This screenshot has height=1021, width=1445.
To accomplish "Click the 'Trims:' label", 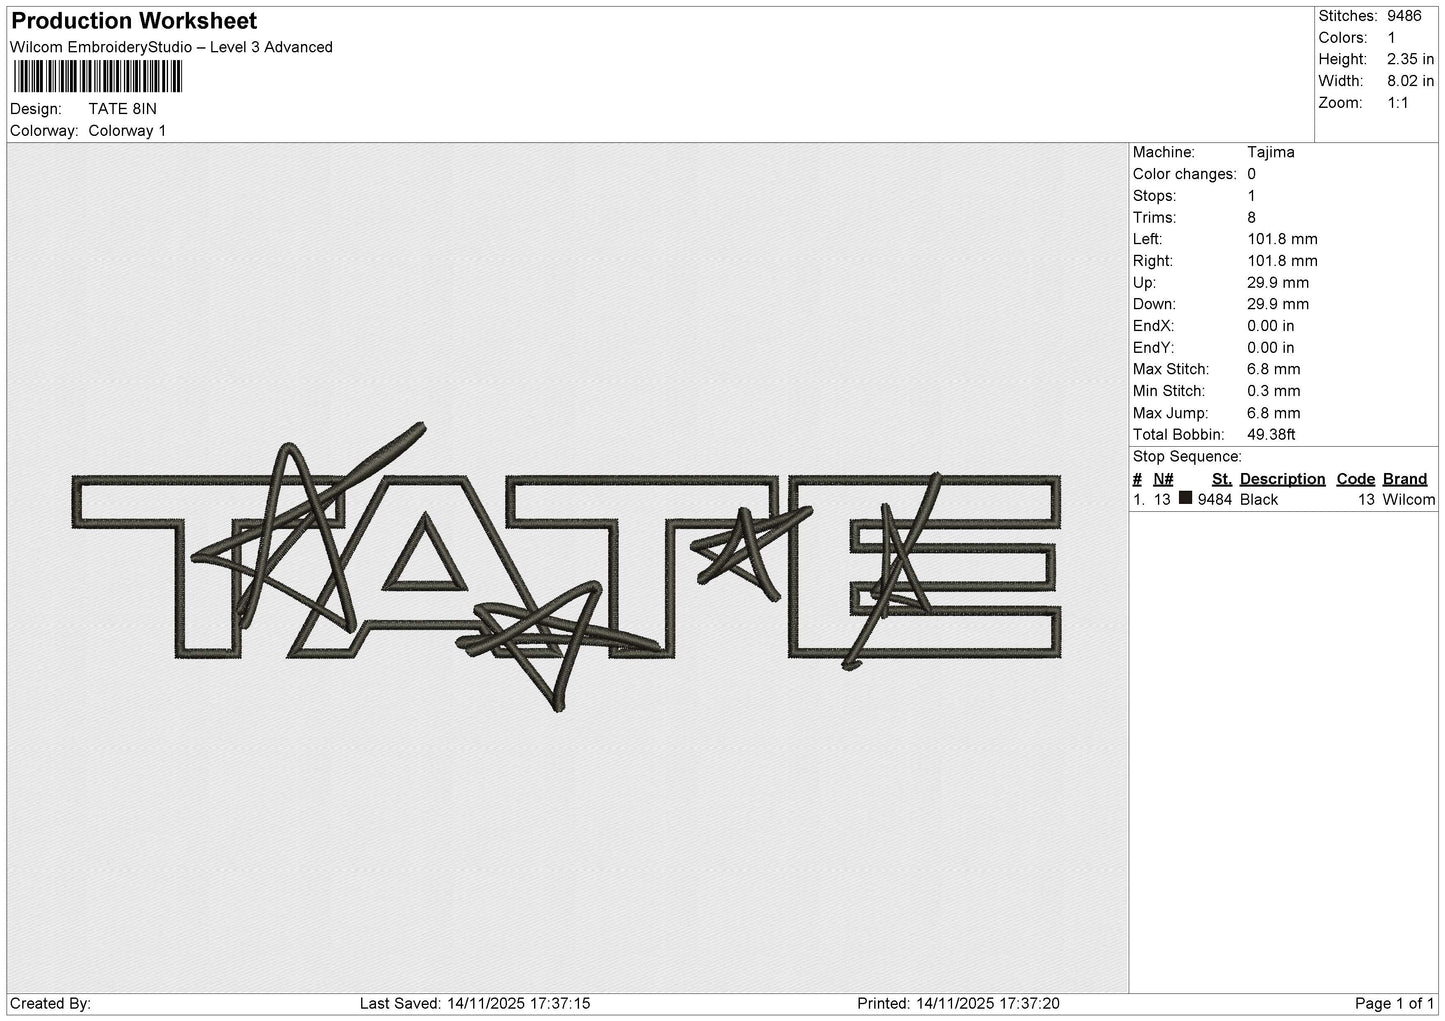I will click(1154, 217).
